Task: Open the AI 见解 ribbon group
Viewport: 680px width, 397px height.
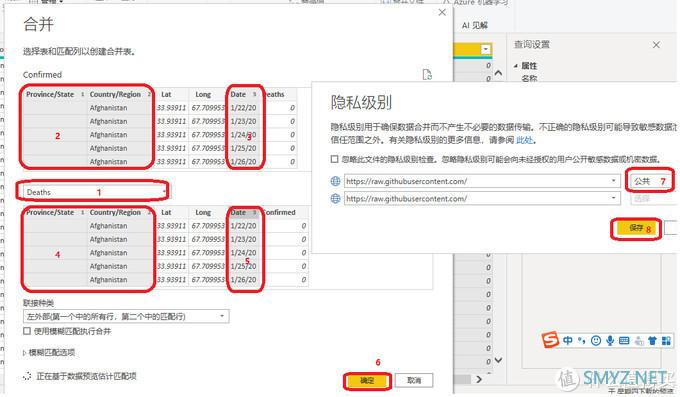Action: (x=474, y=25)
